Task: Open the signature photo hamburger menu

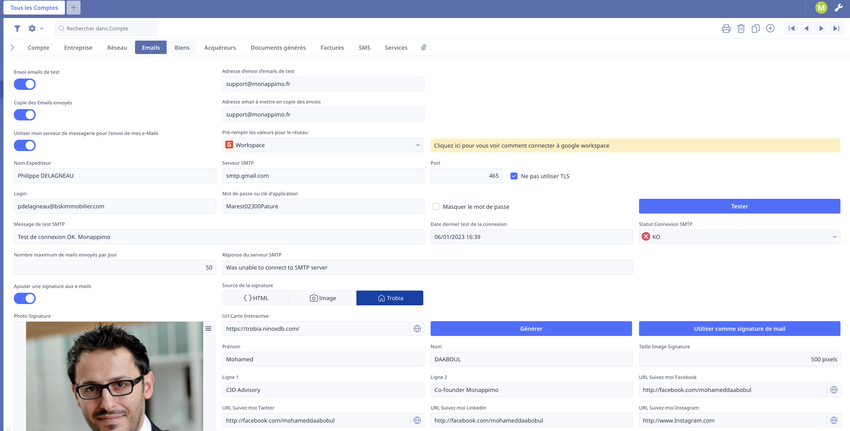Action: point(208,328)
